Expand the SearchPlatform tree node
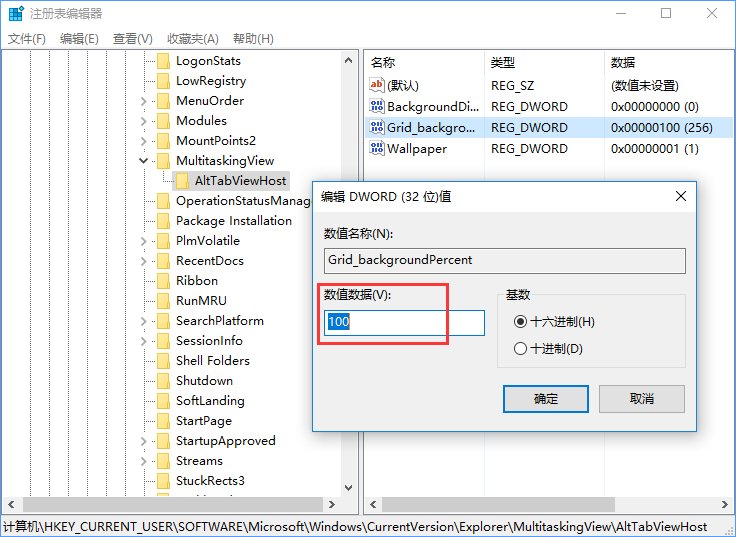Viewport: 736px width, 537px height. coord(144,321)
